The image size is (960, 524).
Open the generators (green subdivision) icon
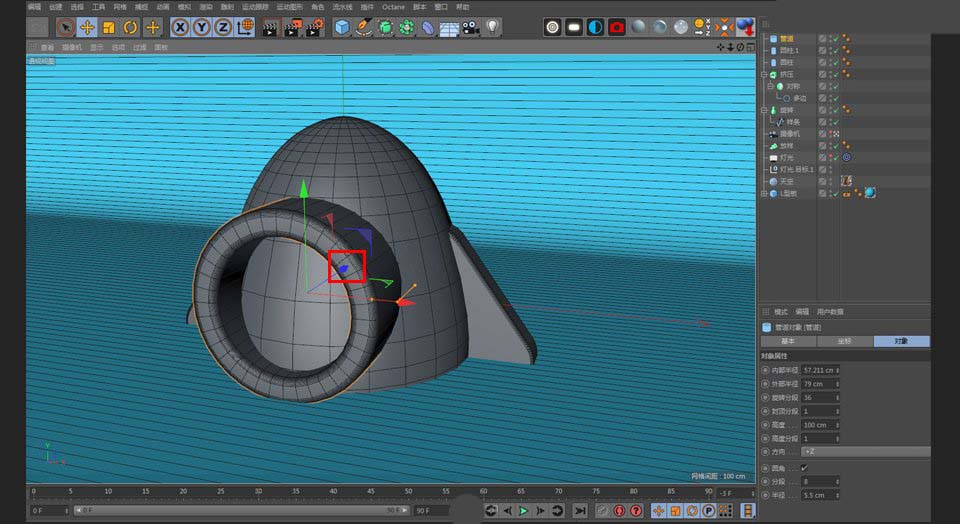385,28
